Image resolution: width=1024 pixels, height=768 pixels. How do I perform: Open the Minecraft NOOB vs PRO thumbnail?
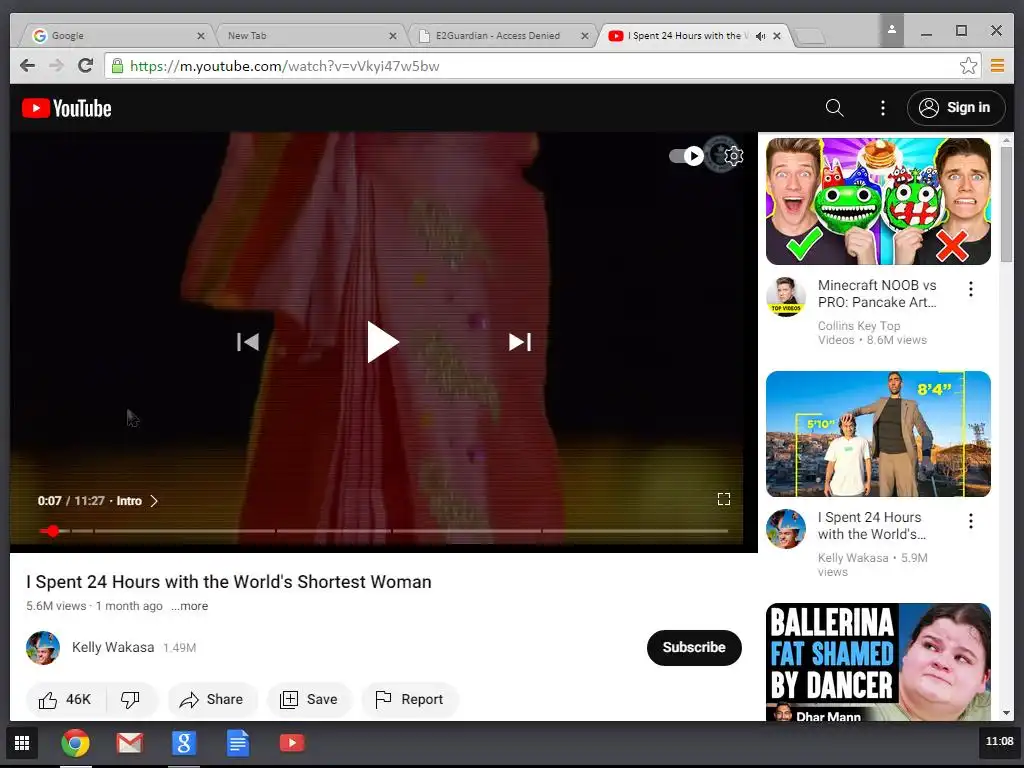pyautogui.click(x=878, y=201)
